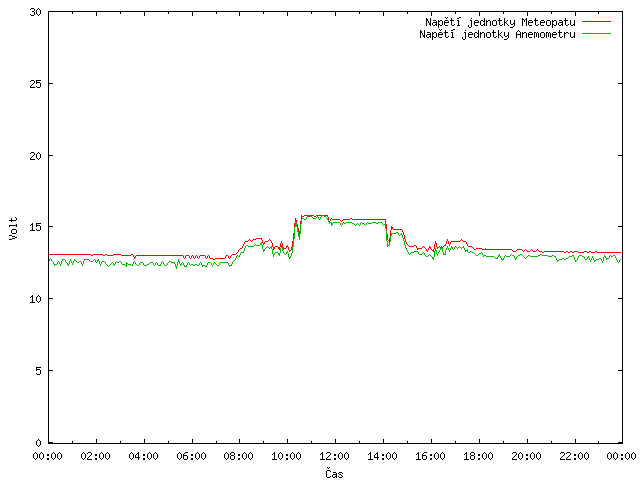Click the x-axis label 10:00
The width and height of the screenshot is (640, 480).
coord(287,456)
